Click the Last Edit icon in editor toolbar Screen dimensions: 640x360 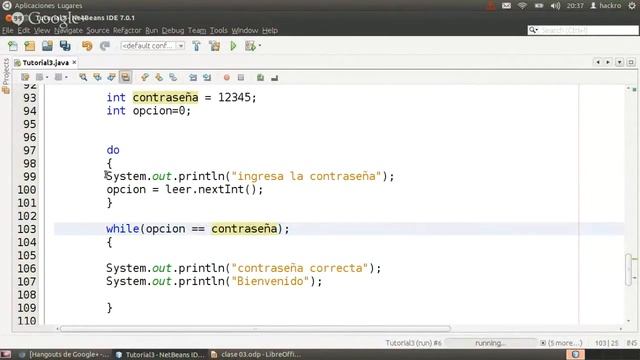pos(25,77)
